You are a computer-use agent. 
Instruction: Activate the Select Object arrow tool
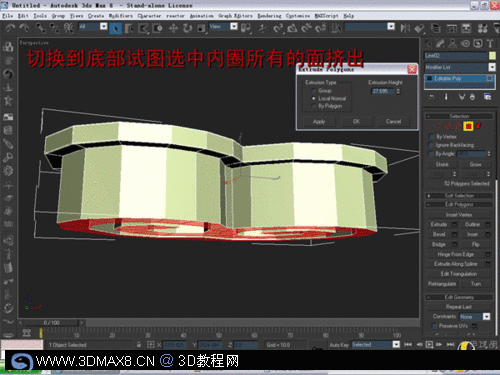115,29
